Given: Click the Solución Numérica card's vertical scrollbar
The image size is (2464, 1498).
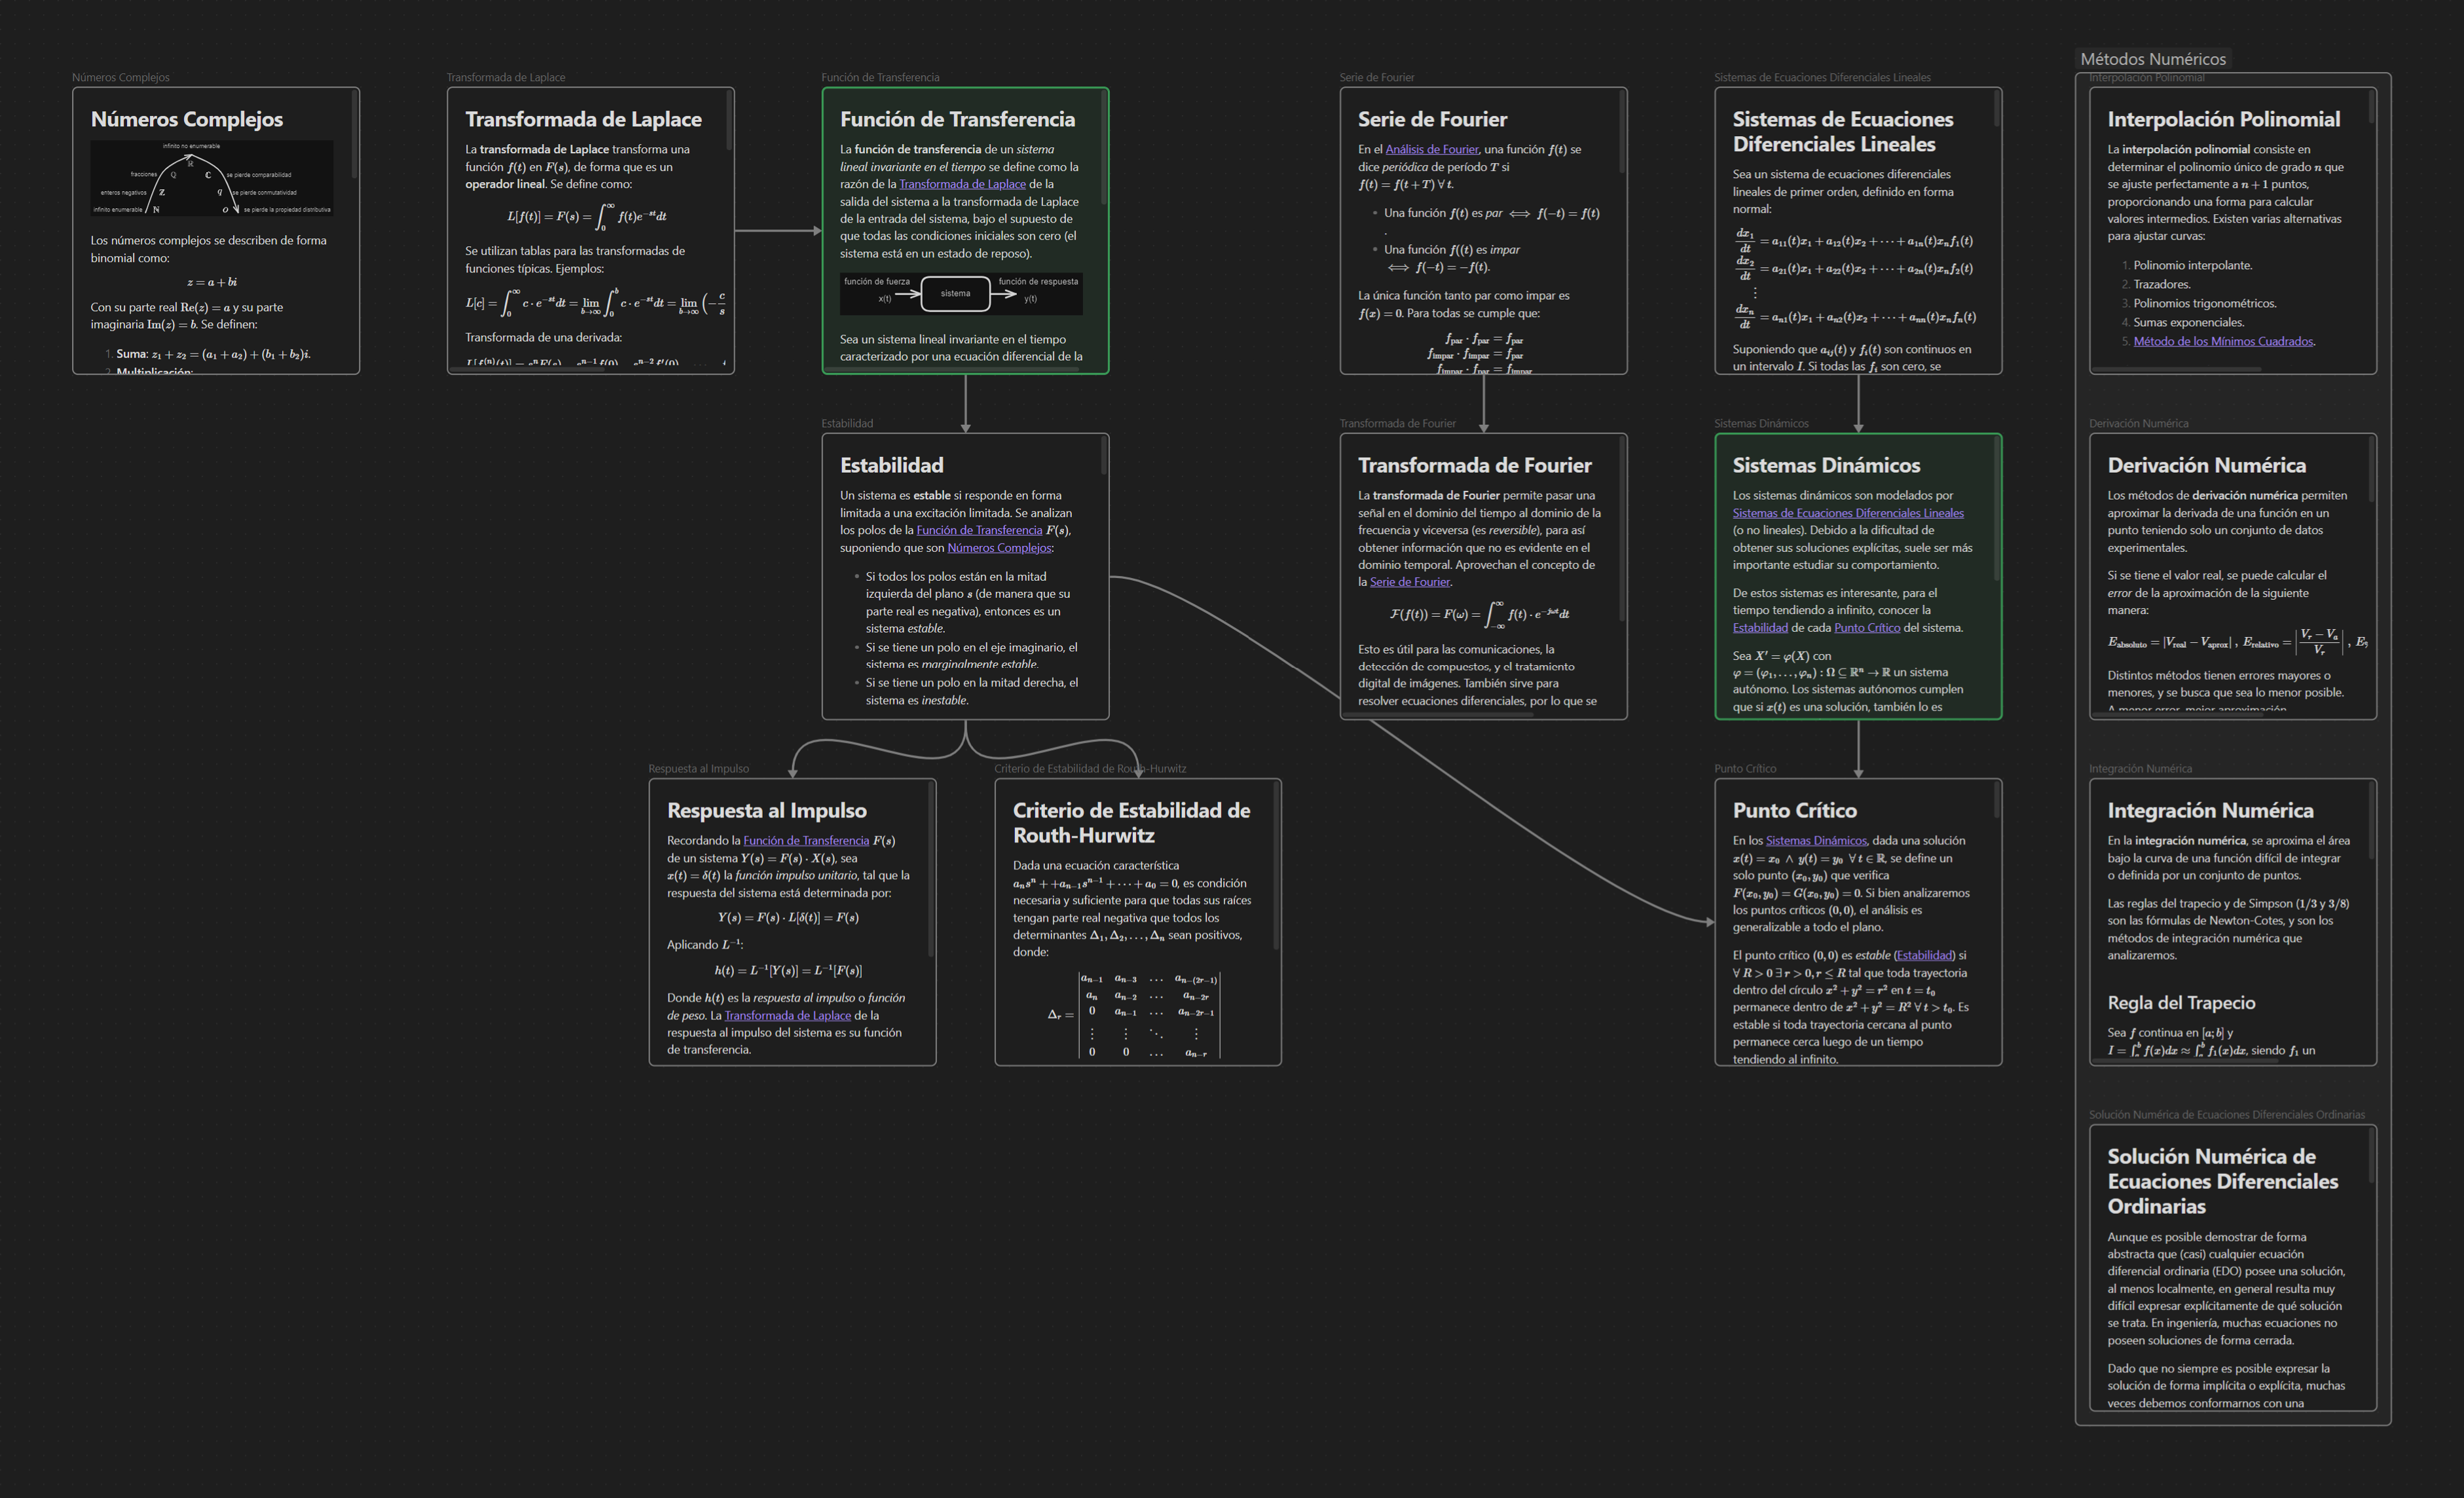Looking at the screenshot, I should [2372, 1156].
